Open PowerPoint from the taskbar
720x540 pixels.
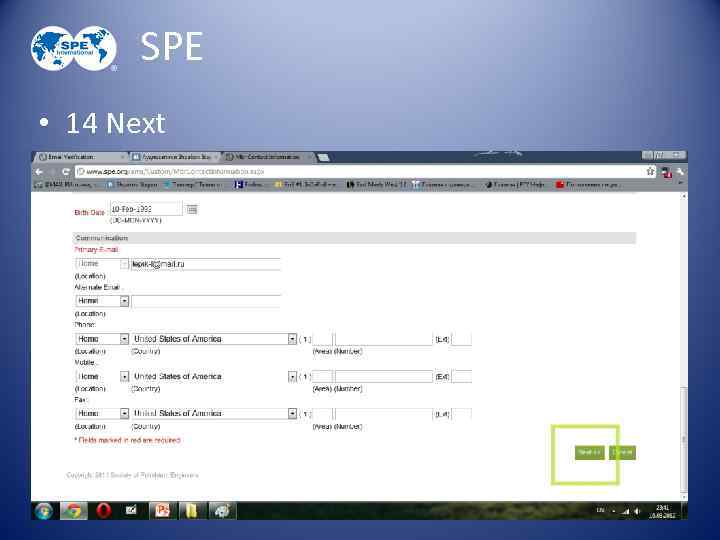(162, 511)
